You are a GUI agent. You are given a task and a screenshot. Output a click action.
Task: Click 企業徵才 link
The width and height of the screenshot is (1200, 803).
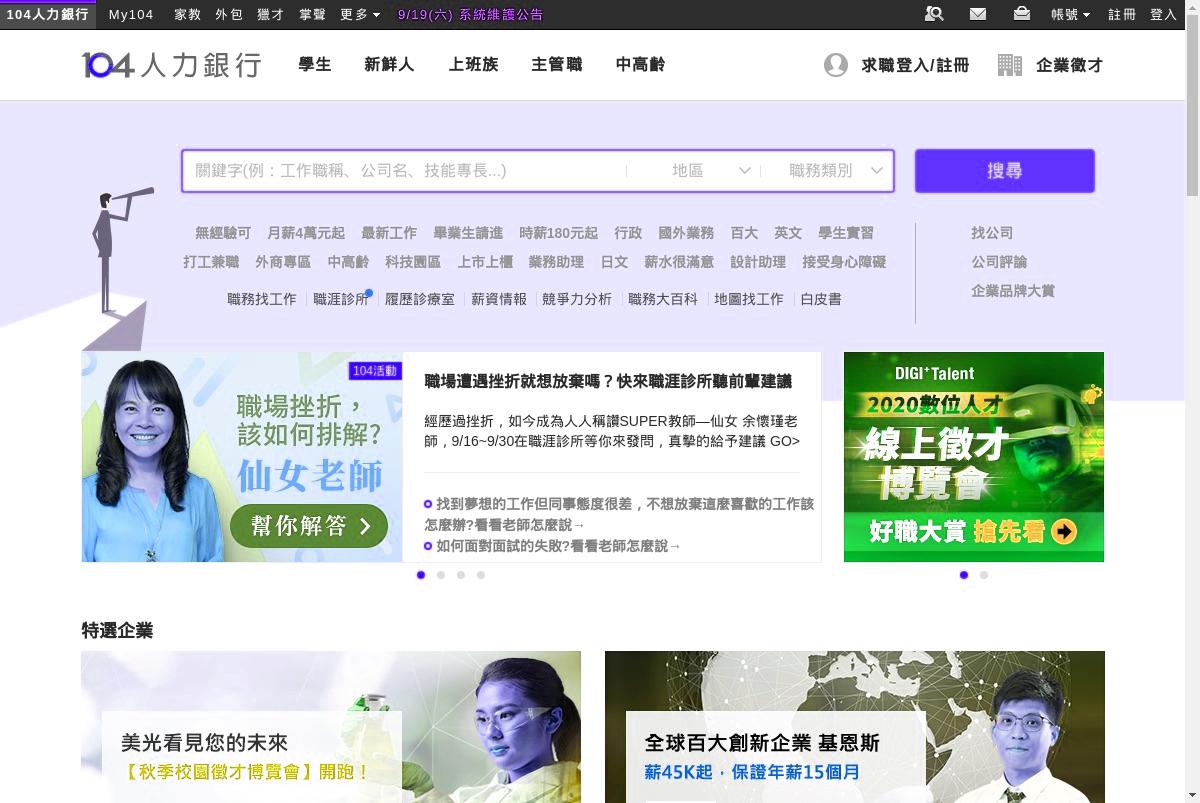coord(1070,65)
